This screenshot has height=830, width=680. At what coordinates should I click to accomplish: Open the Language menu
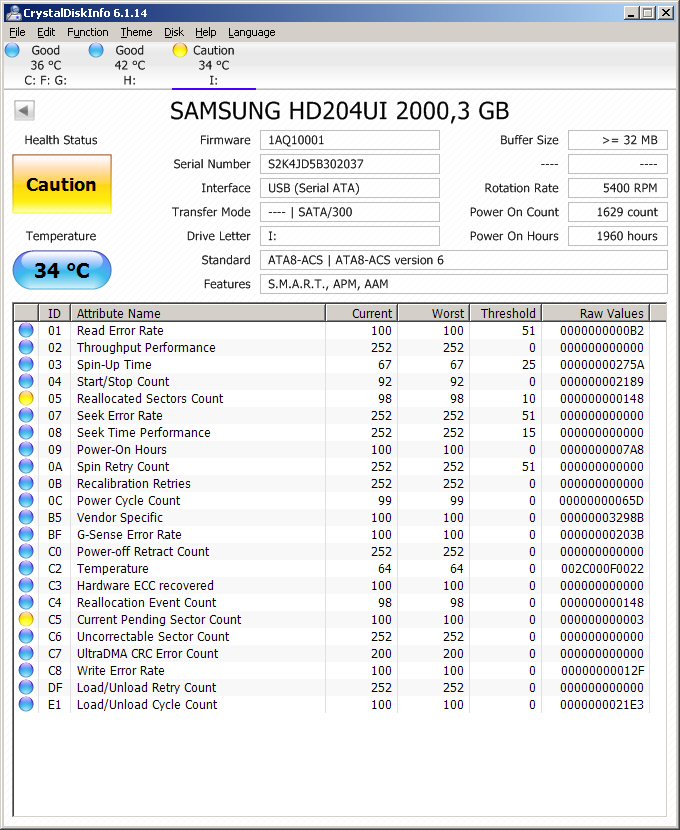(251, 32)
